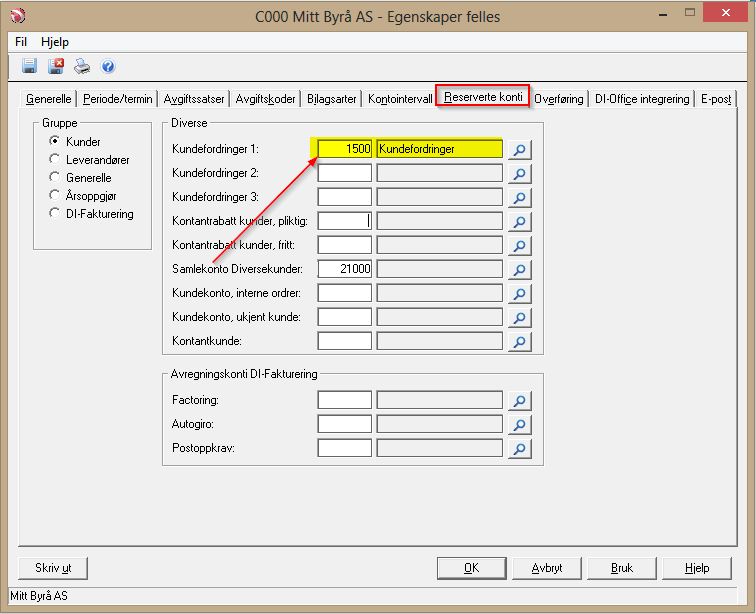Switch to the Avgiftssatser tab
The width and height of the screenshot is (756, 614).
194,99
